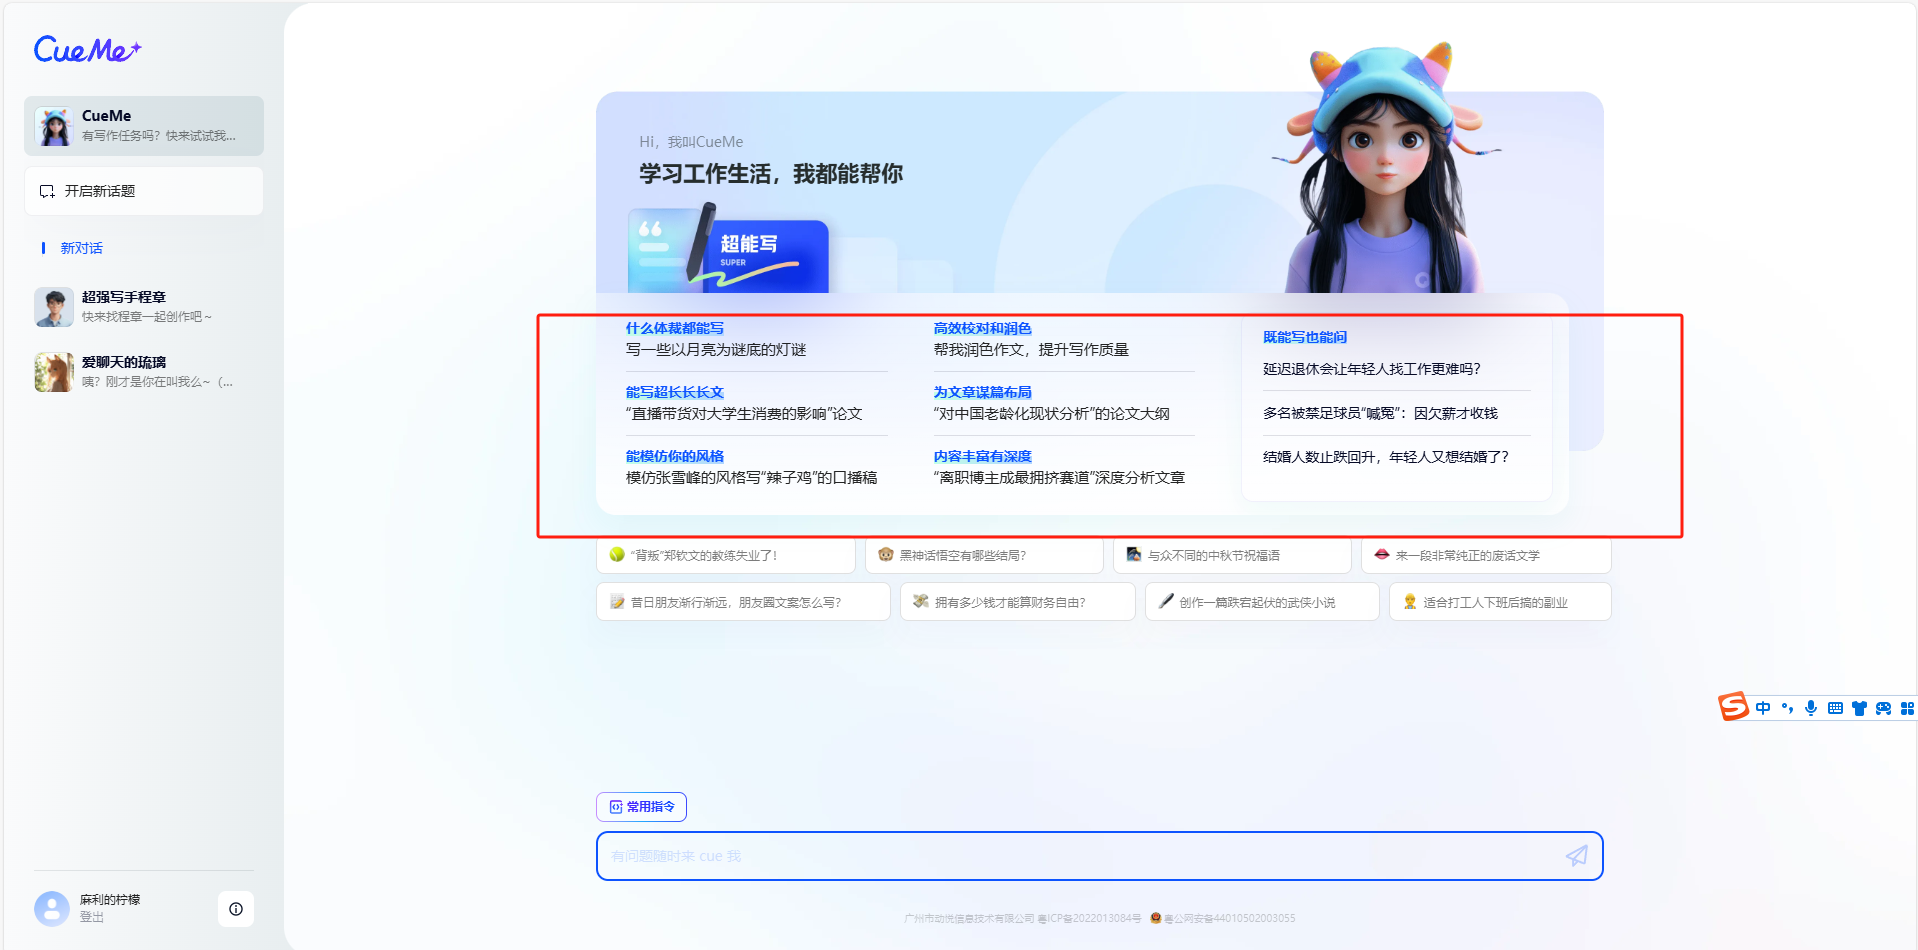Click the microphone voice input icon

coord(1811,708)
